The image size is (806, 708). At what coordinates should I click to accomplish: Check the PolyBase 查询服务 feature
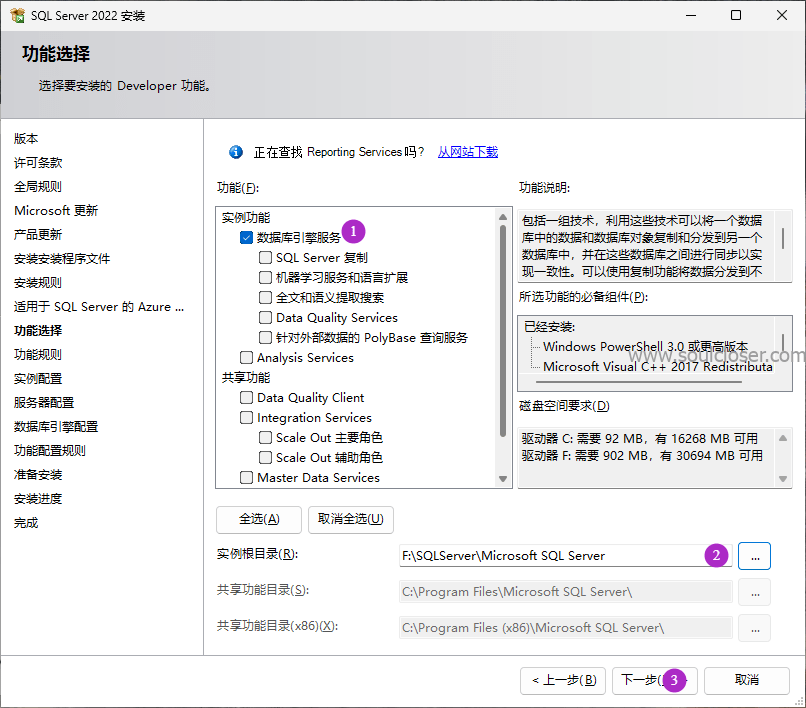(265, 337)
